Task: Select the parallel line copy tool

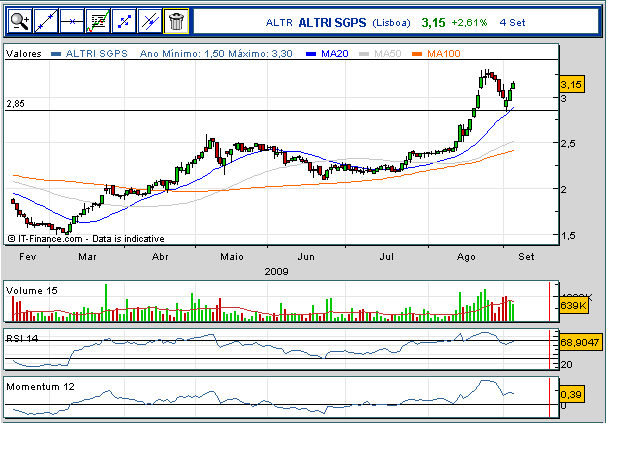Action: click(x=150, y=21)
